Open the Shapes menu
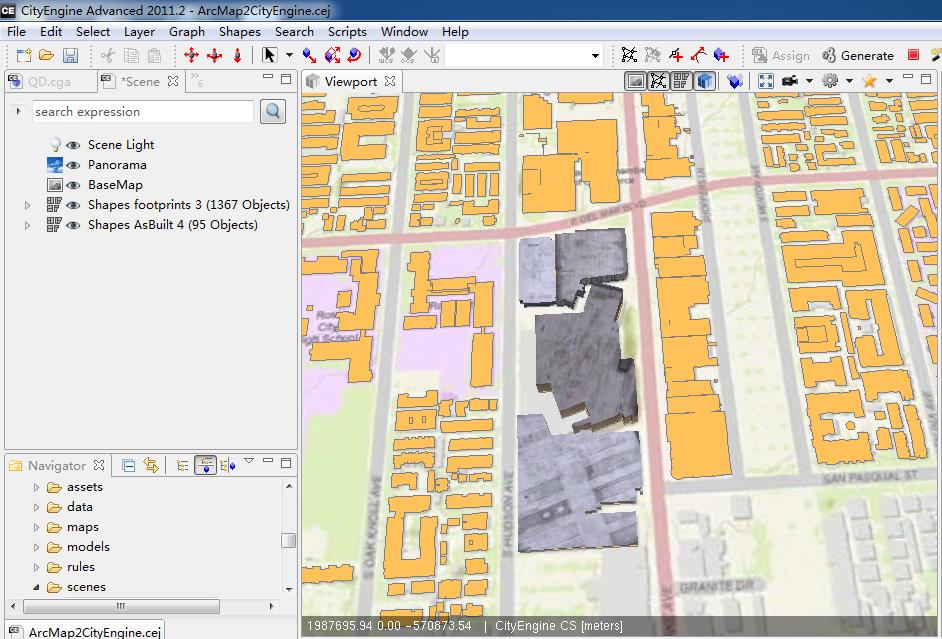 click(240, 32)
